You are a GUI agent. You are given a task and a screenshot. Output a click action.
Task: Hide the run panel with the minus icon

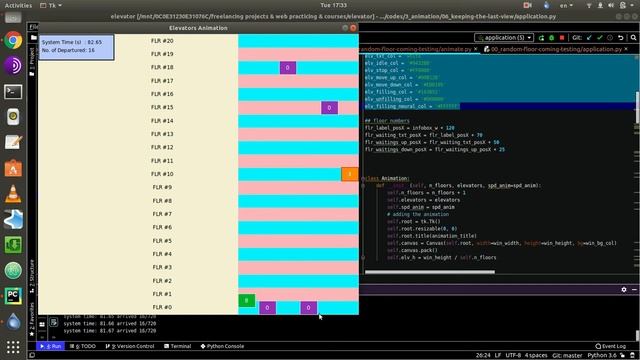(634, 289)
